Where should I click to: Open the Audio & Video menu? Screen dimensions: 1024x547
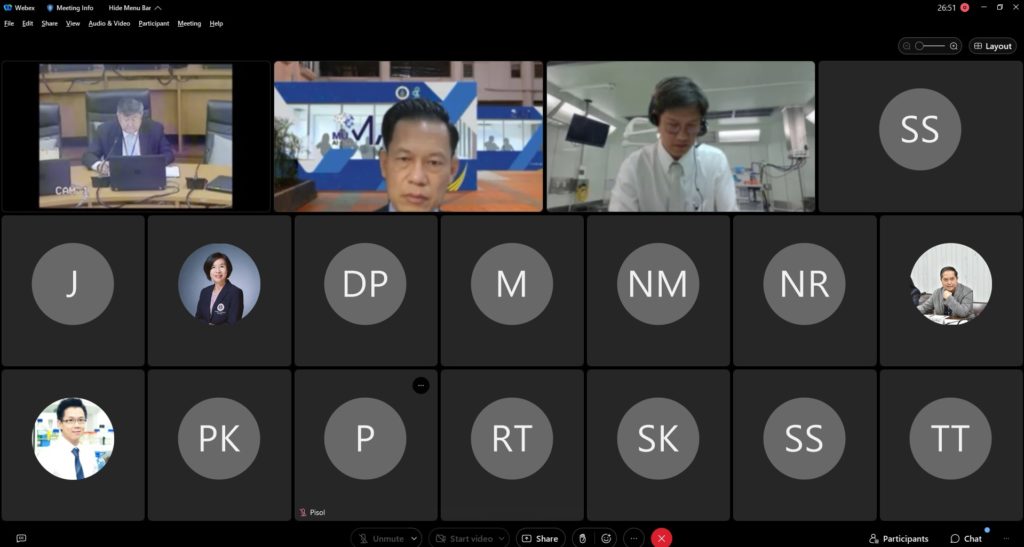pyautogui.click(x=109, y=23)
